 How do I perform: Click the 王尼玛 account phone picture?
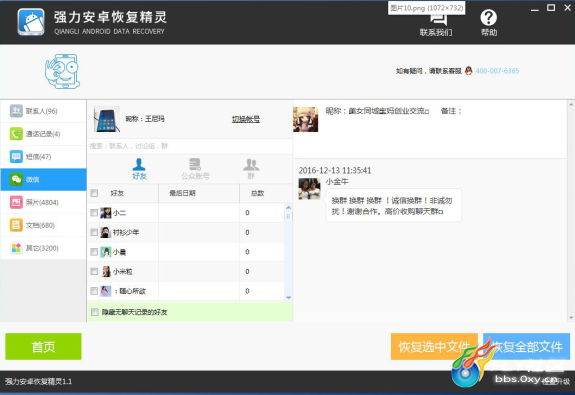pyautogui.click(x=107, y=119)
